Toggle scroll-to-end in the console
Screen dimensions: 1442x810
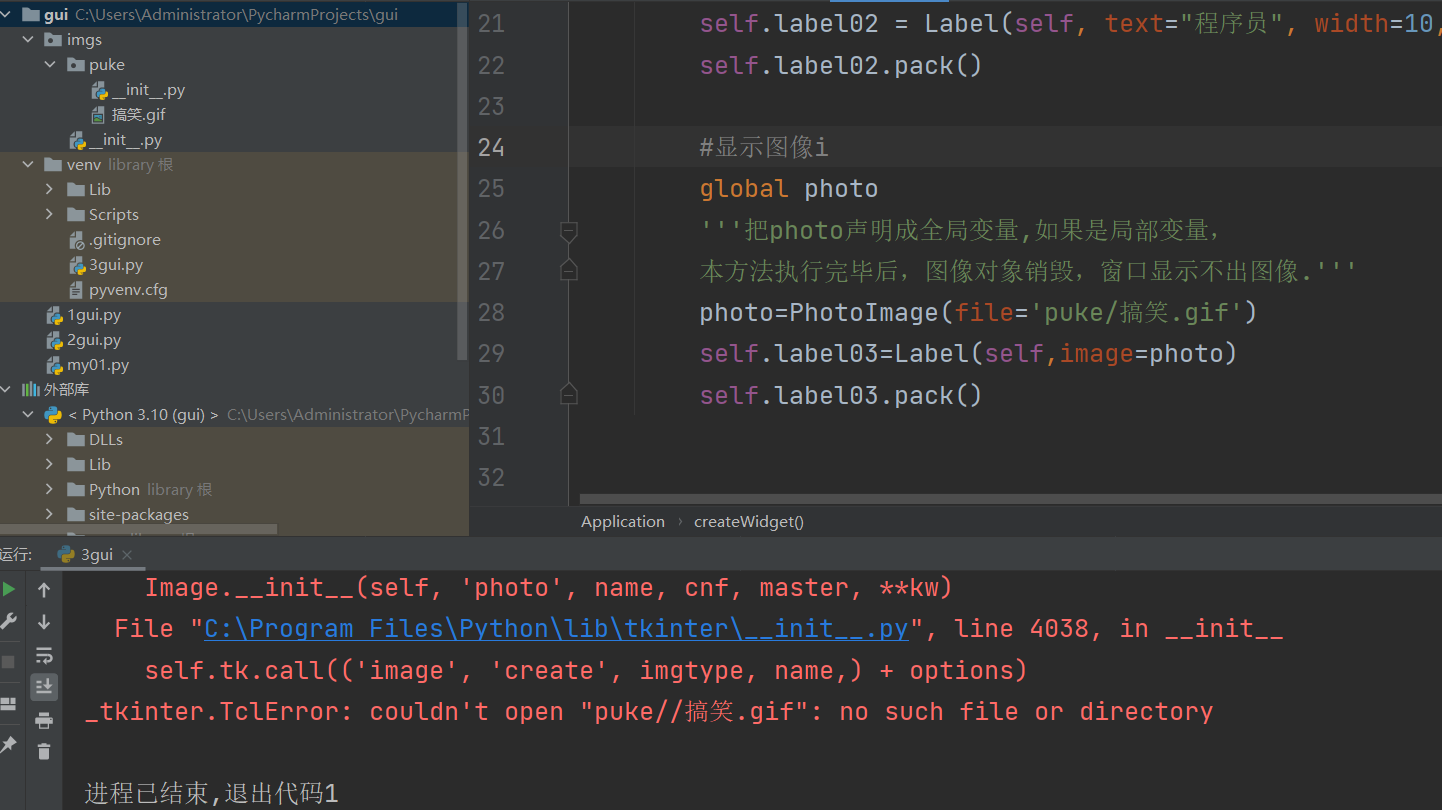[x=44, y=687]
